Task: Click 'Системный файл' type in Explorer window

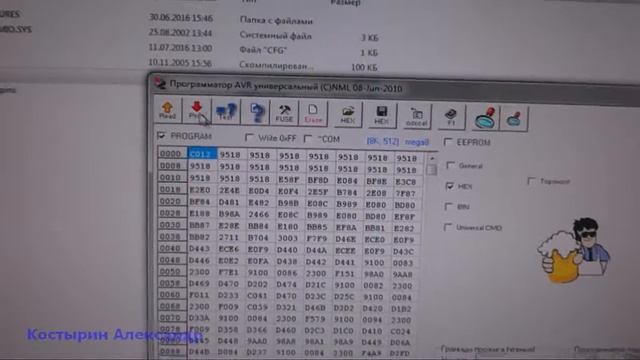Action: point(276,36)
